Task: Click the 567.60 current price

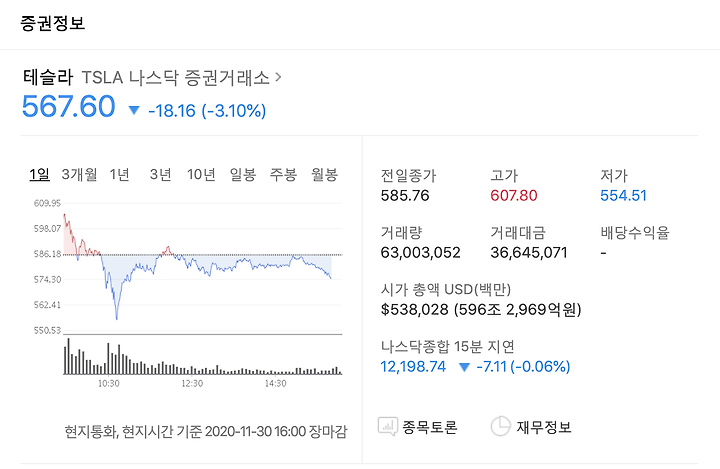Action: 68,107
